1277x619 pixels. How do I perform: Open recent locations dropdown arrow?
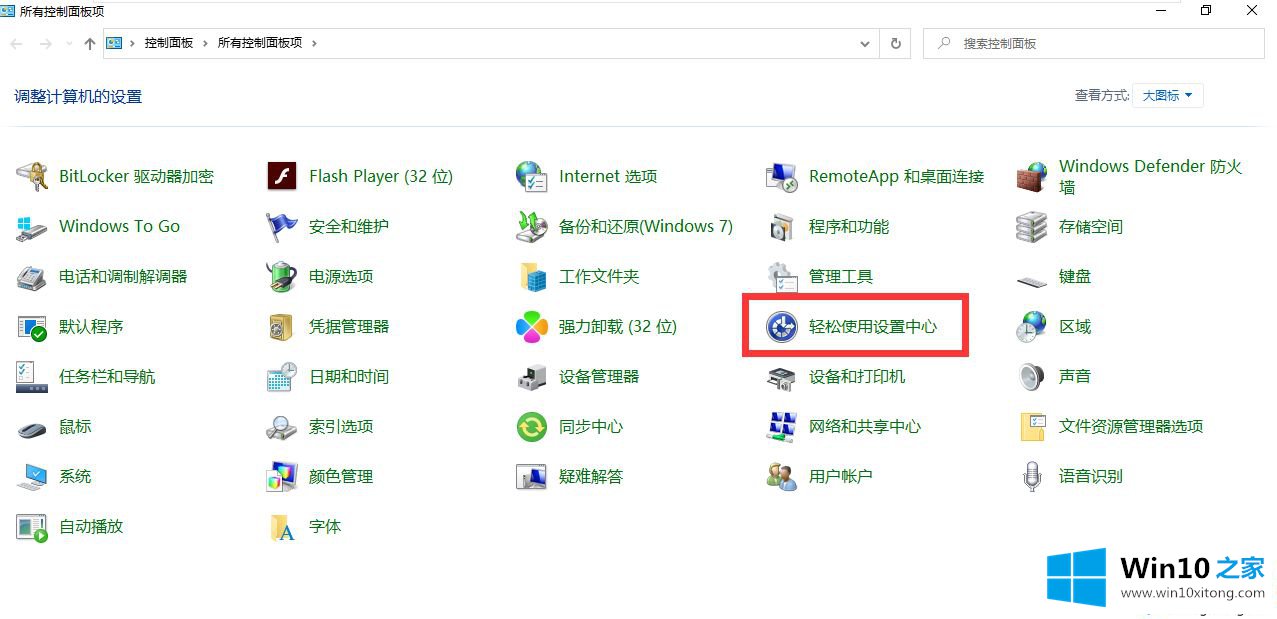point(69,44)
